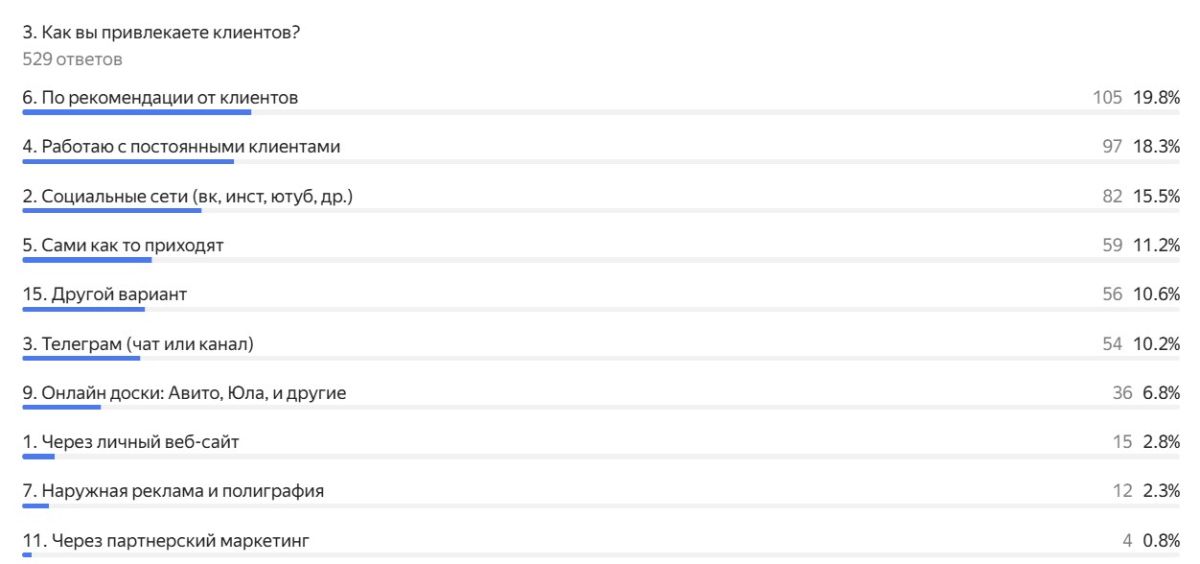This screenshot has width=1200, height=564.
Task: Click the blue bar under 'По рекомендации от клиентов'
Action: [x=136, y=112]
